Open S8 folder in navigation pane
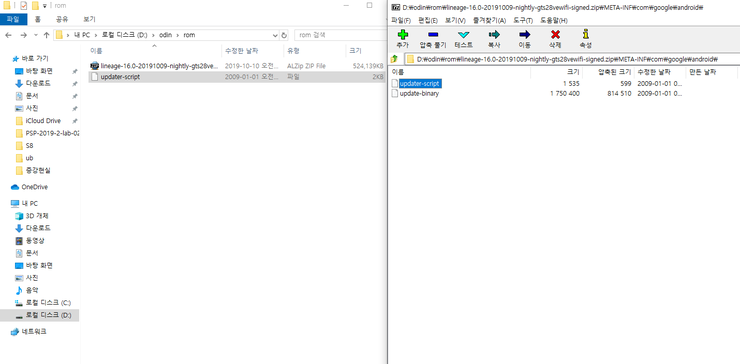 tap(29, 145)
